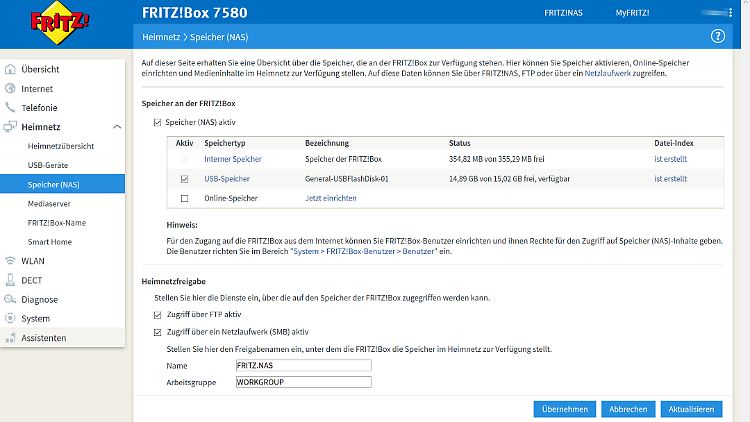Click the Telefonie phone icon
The width and height of the screenshot is (750, 422).
coord(11,107)
